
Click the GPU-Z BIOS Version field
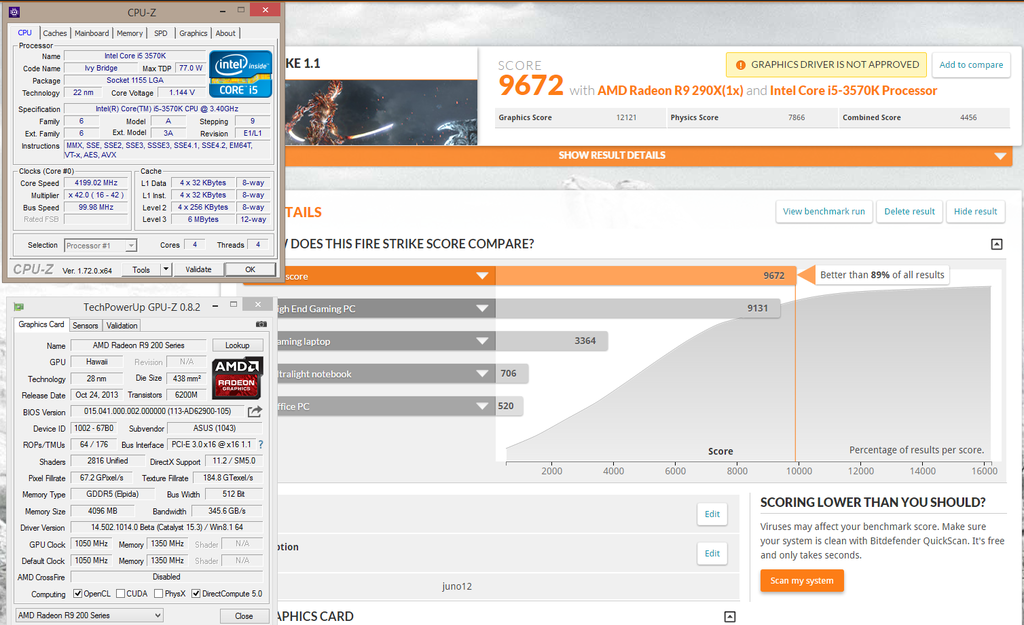(x=157, y=411)
